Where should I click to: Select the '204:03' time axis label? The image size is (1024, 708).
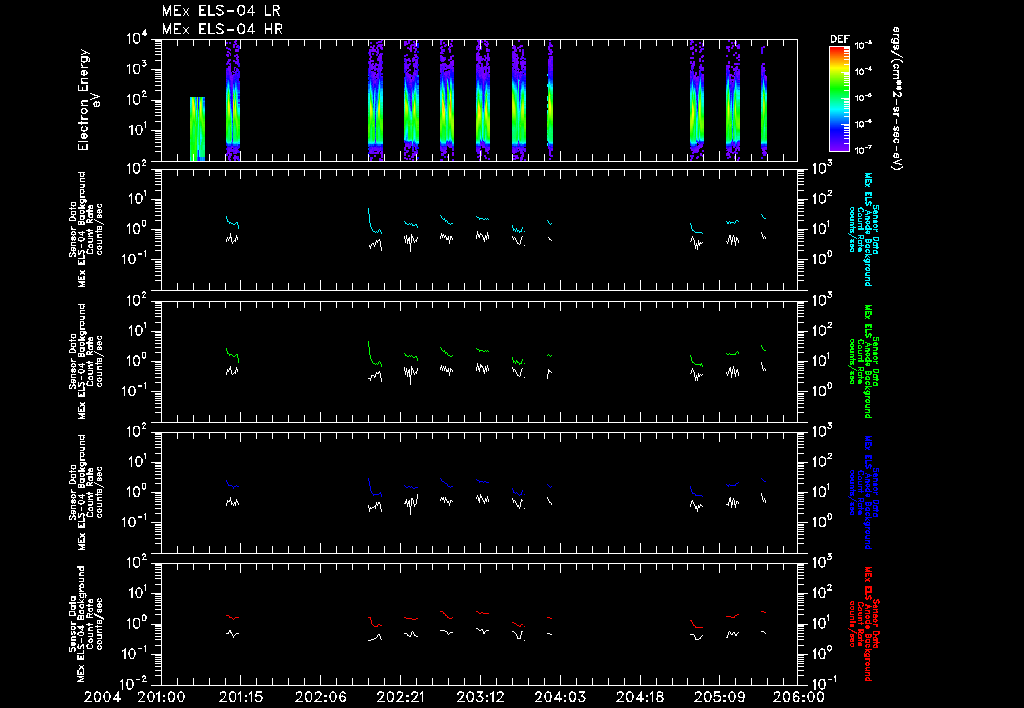560,698
